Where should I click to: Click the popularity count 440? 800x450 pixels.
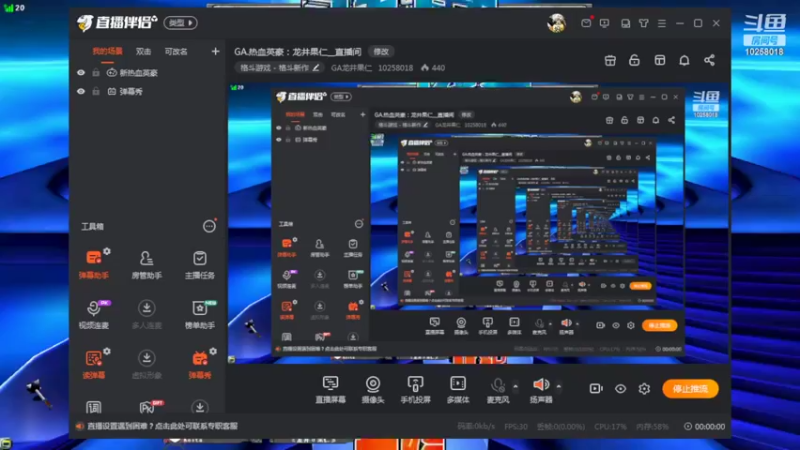point(433,67)
